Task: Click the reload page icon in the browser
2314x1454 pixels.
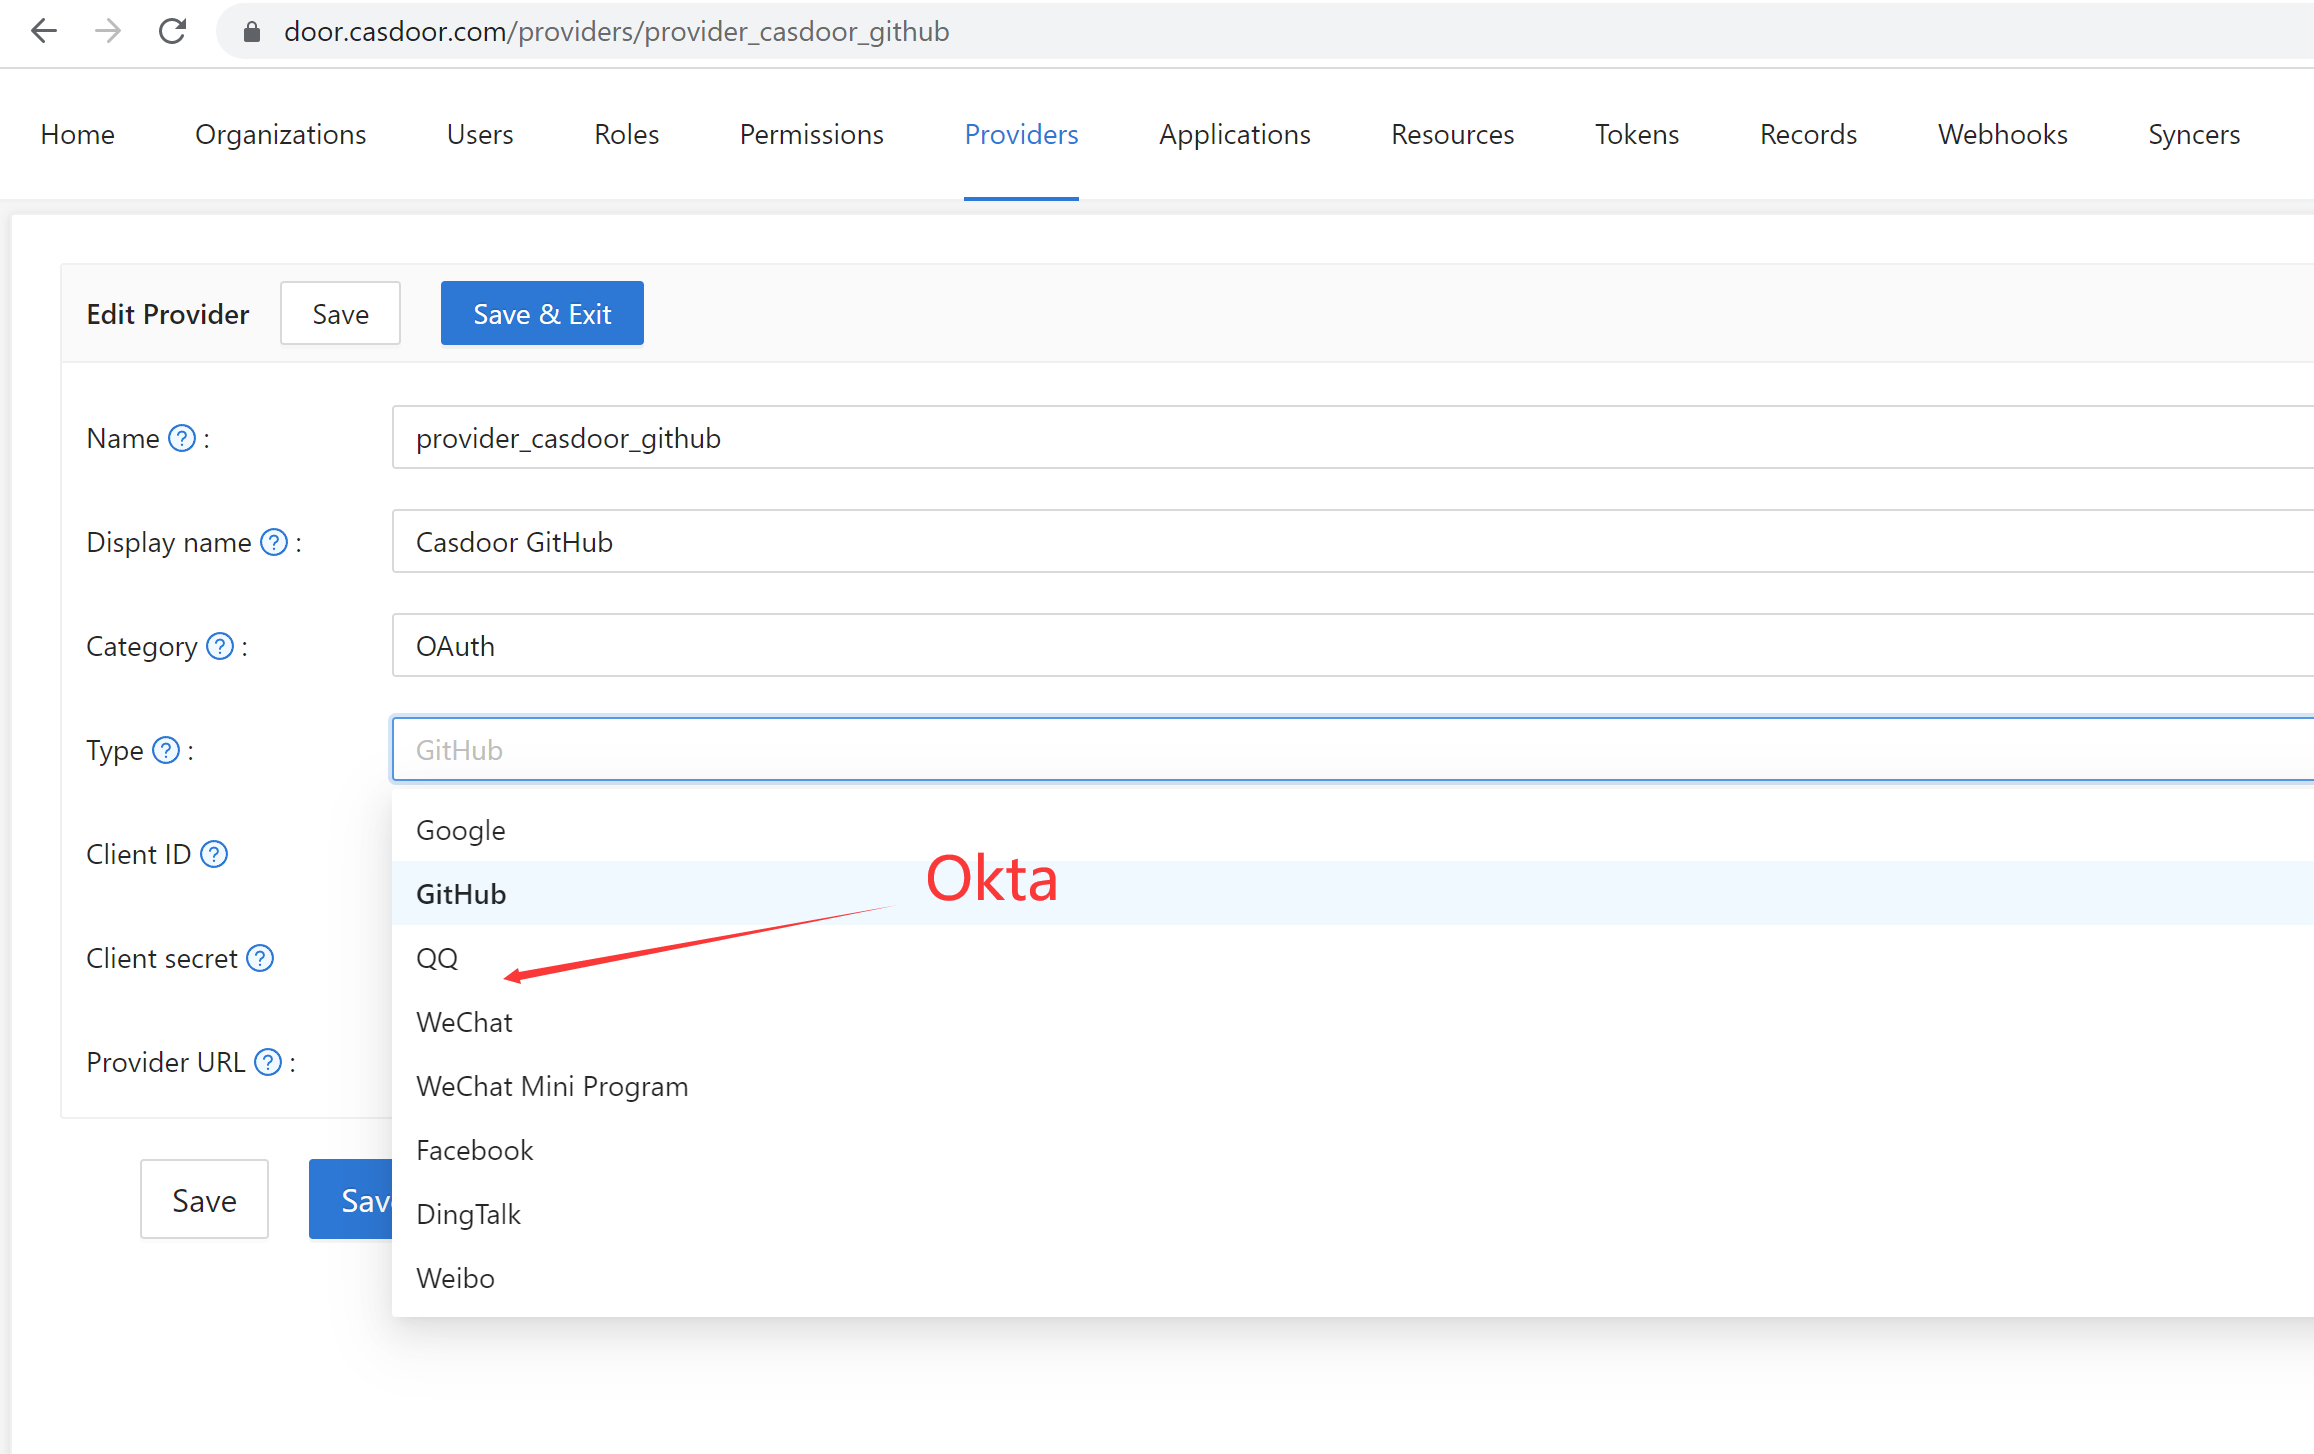Action: click(172, 31)
